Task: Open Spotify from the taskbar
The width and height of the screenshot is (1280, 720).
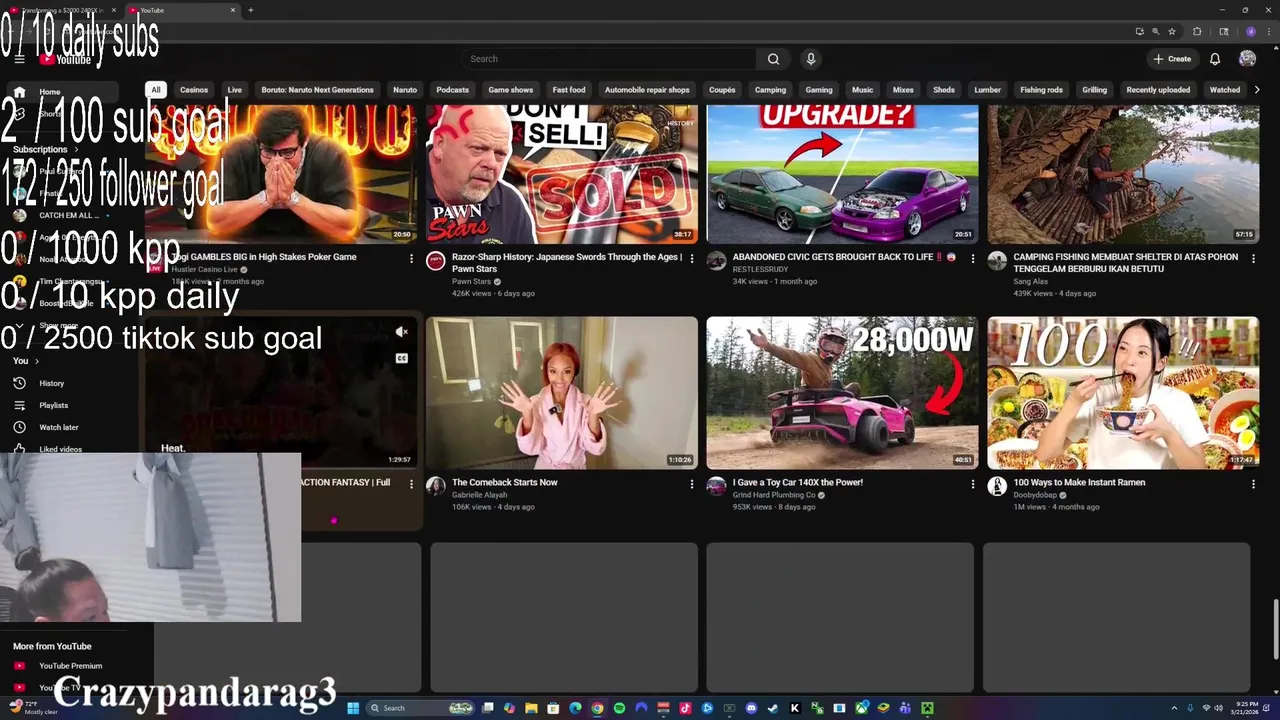Action: click(x=619, y=708)
